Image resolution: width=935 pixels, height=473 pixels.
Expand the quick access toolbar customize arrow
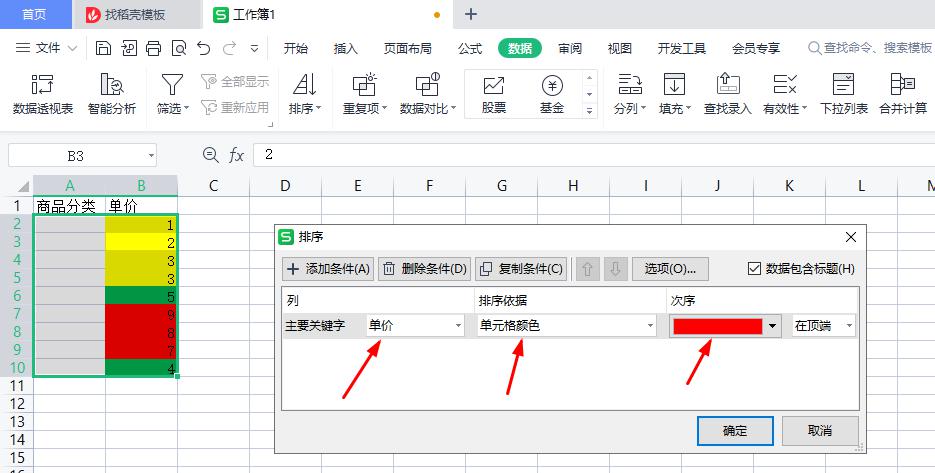coord(255,48)
